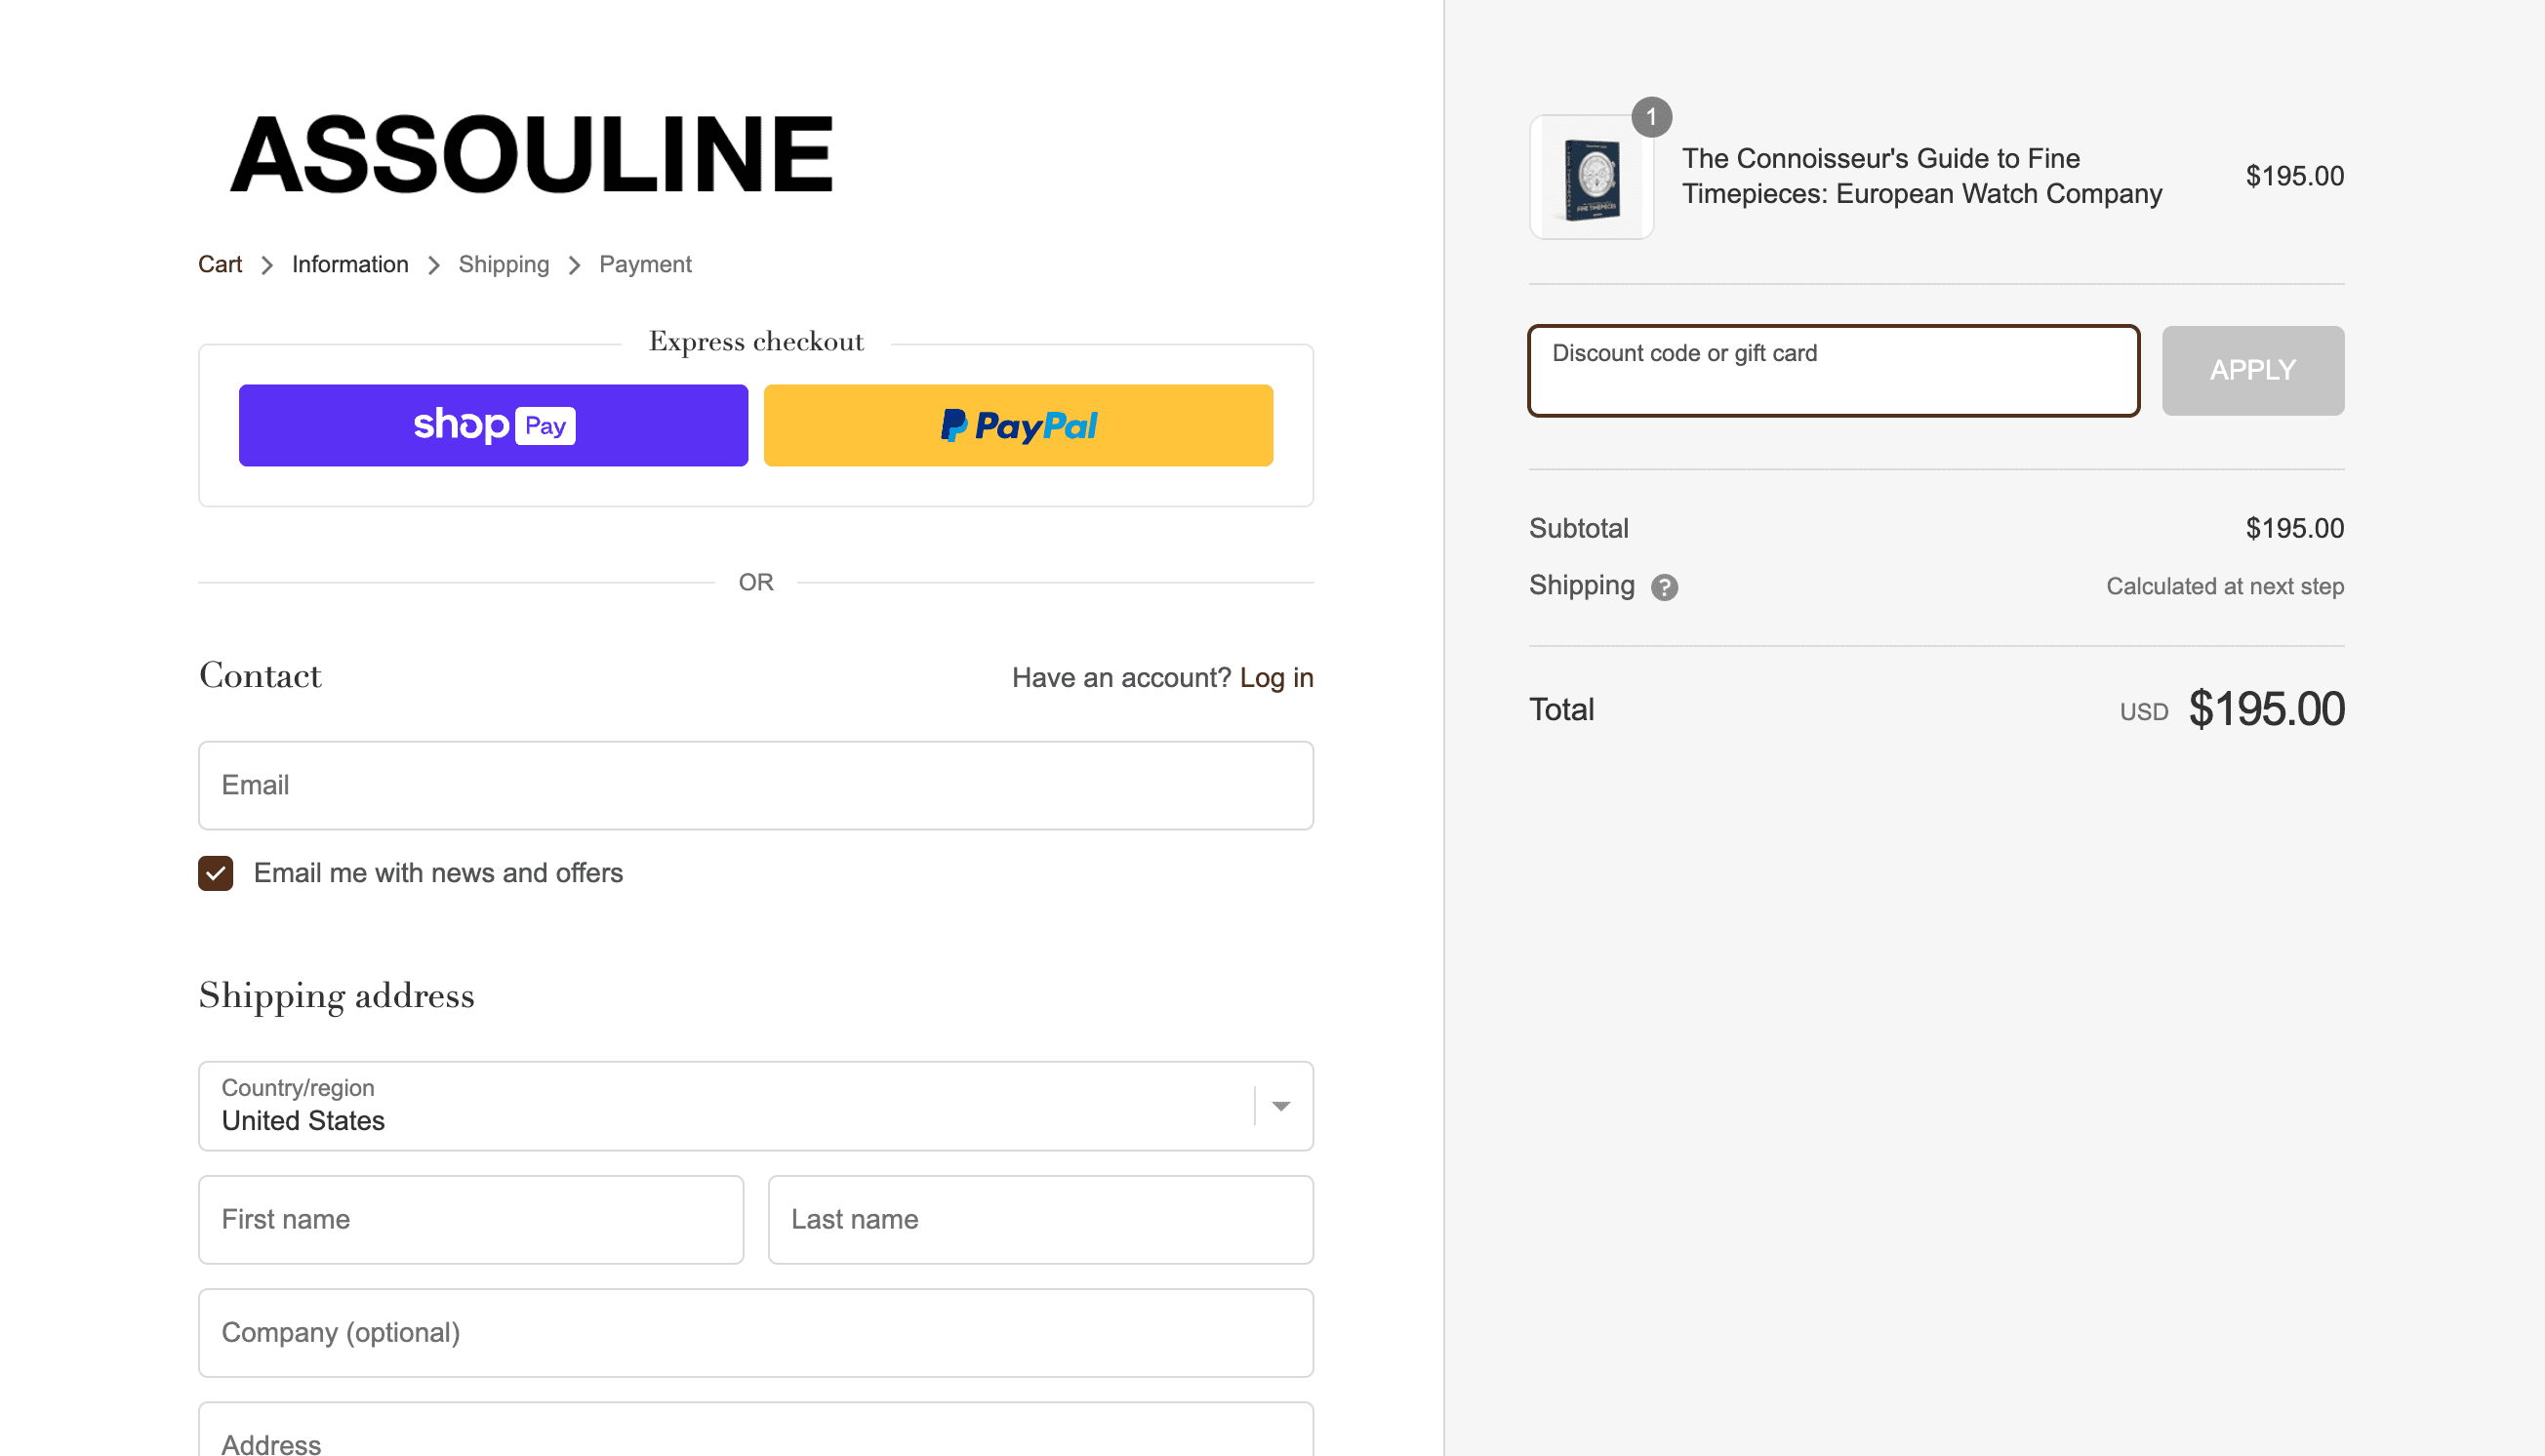Screen dimensions: 2545x1456
Task: Open the Country/region dropdown
Action: [756, 1106]
